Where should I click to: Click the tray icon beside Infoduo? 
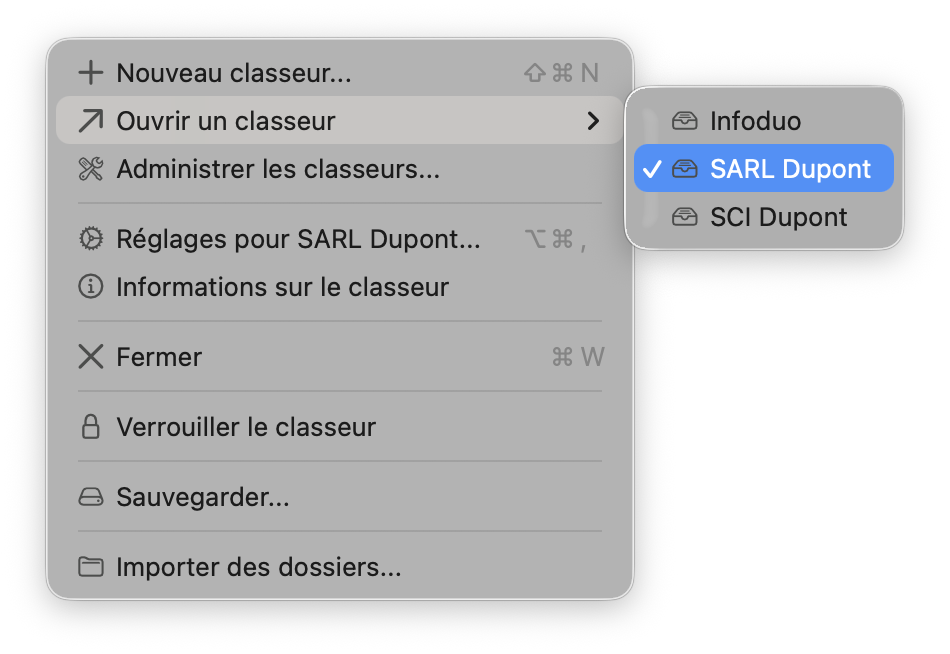(x=685, y=121)
